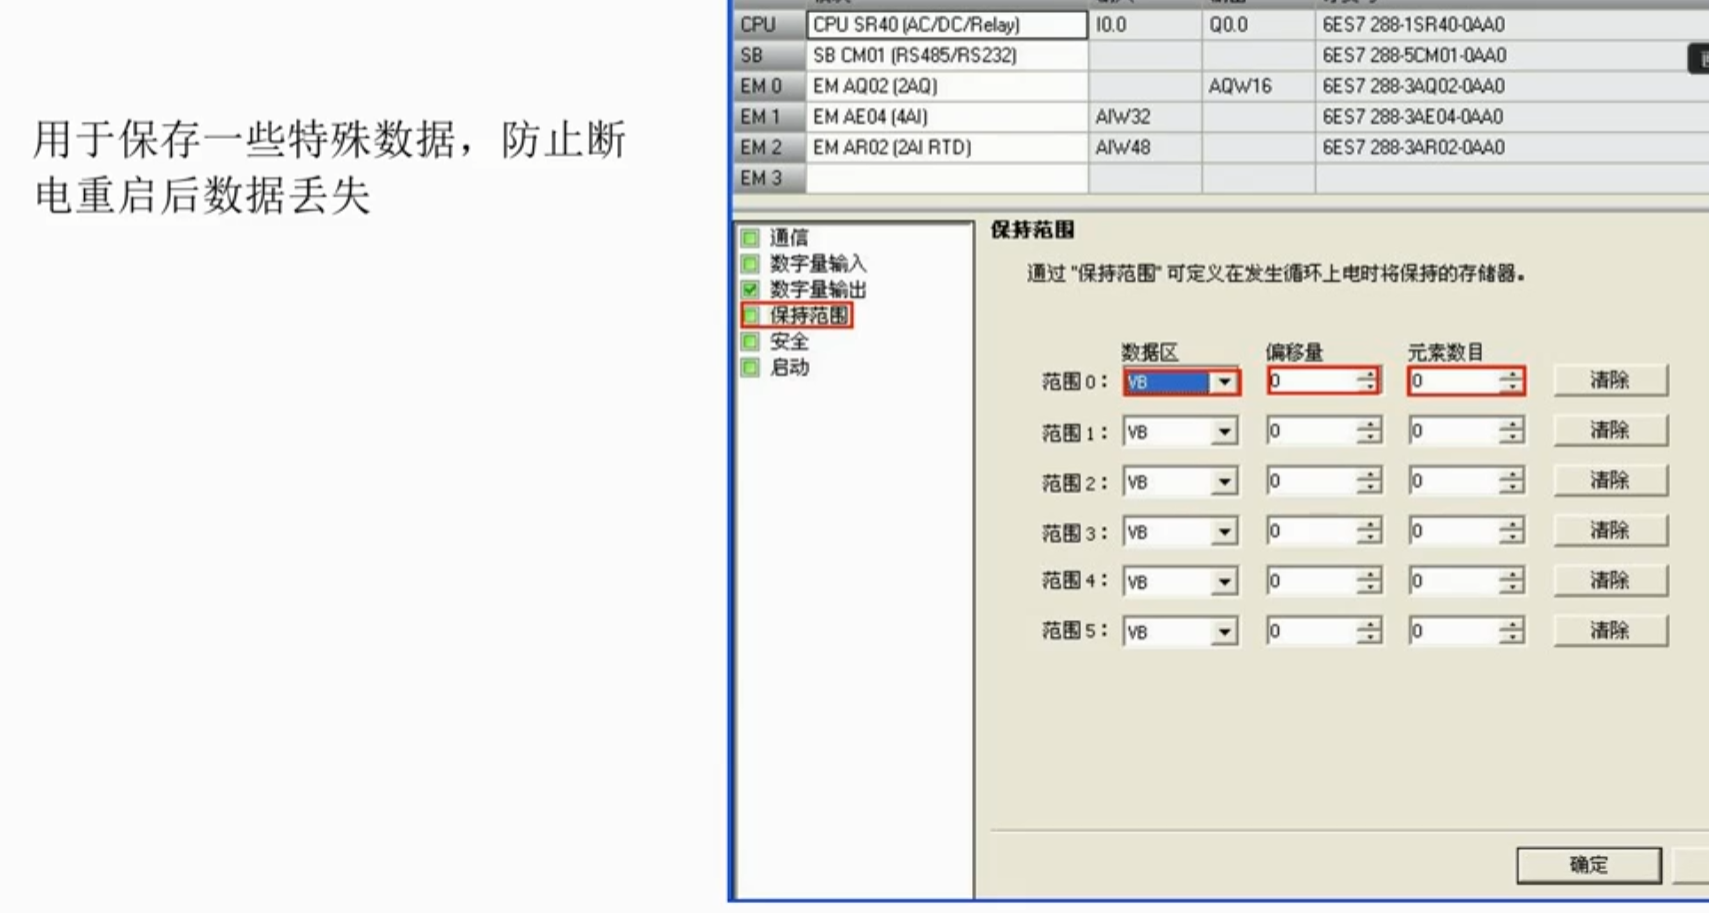Click the Q0.0 output address cell
Viewport: 1709px width, 913px height.
(x=1259, y=25)
